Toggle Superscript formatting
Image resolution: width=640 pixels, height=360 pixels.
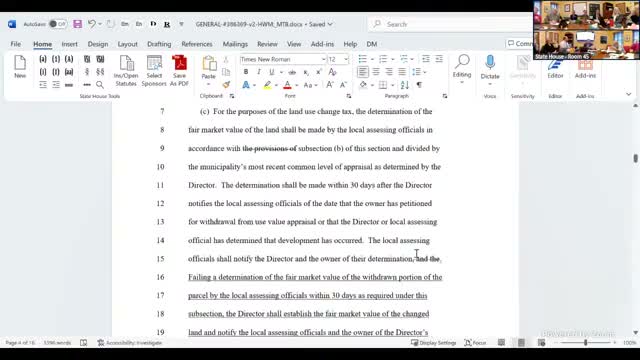coord(319,72)
